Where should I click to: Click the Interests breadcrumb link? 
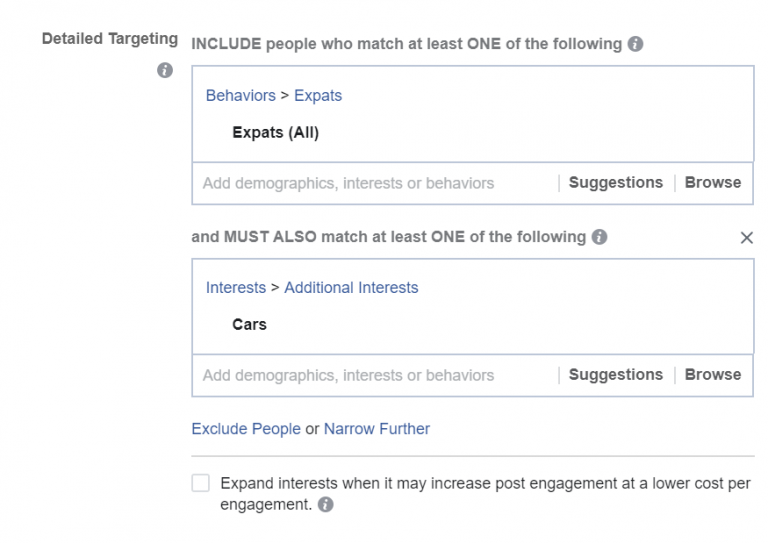point(236,288)
